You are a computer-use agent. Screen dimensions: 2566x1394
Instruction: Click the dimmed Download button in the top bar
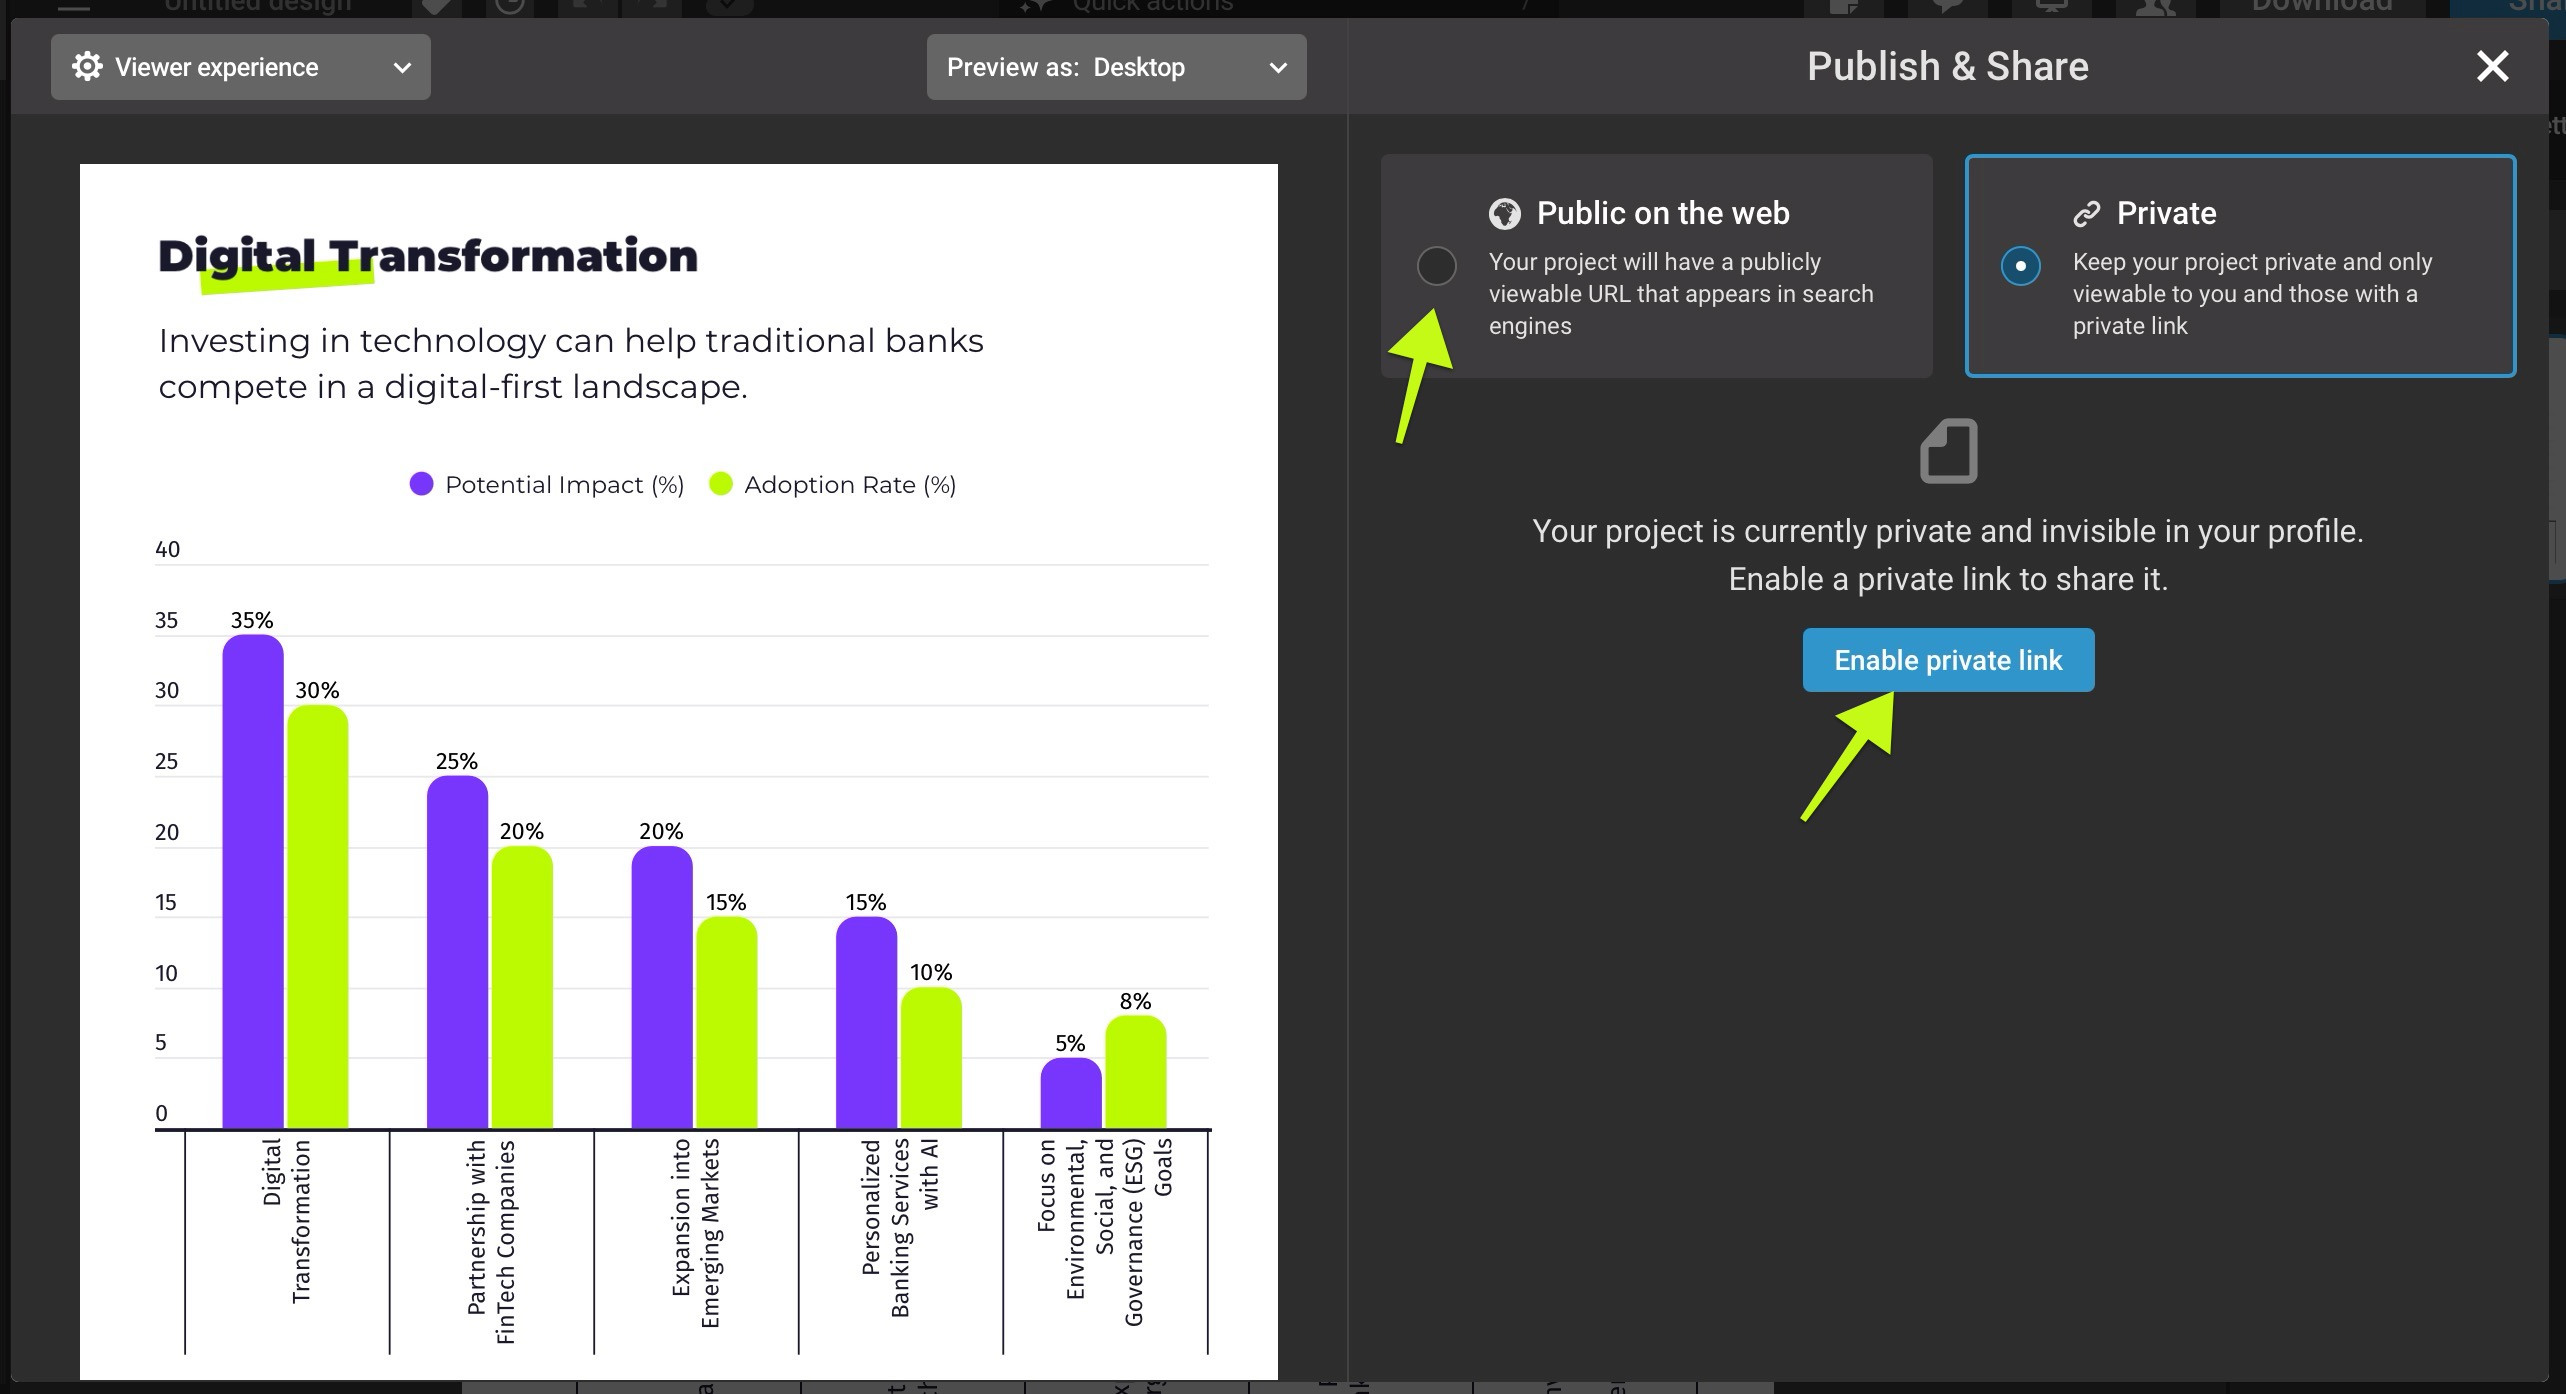2321,6
